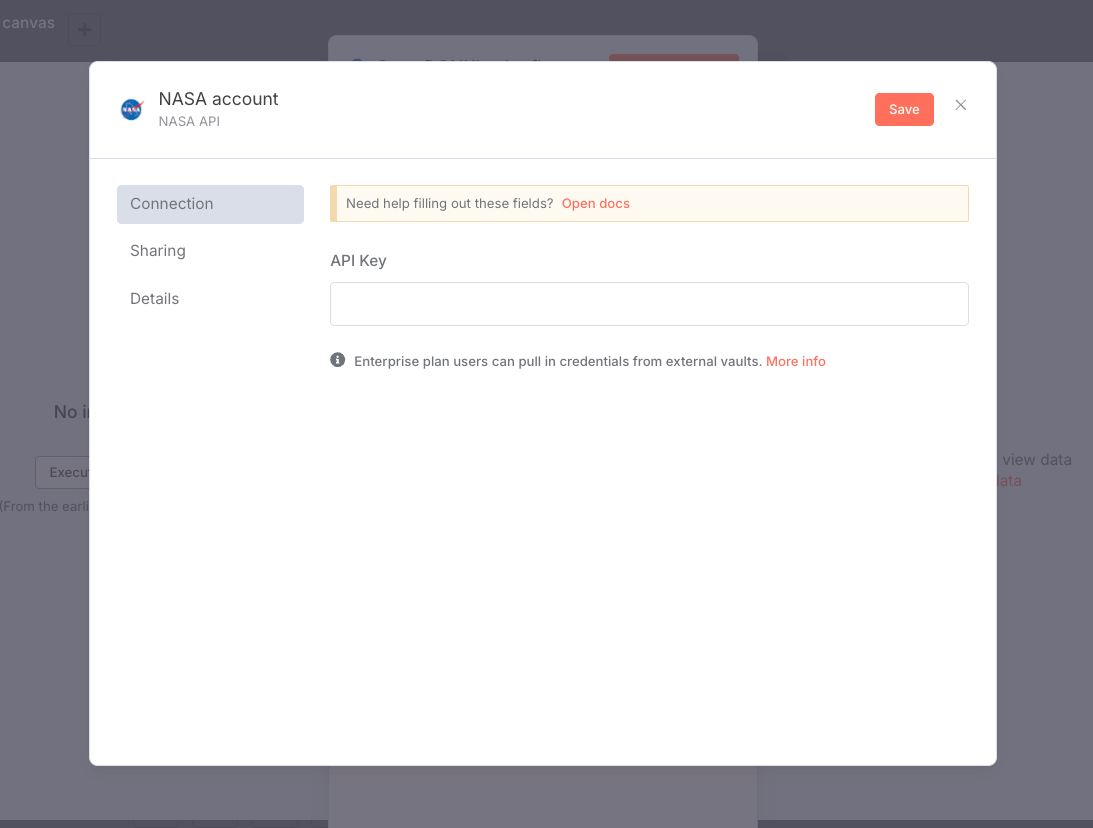Image resolution: width=1093 pixels, height=828 pixels.
Task: Close the NASA account dialog
Action: (x=961, y=105)
